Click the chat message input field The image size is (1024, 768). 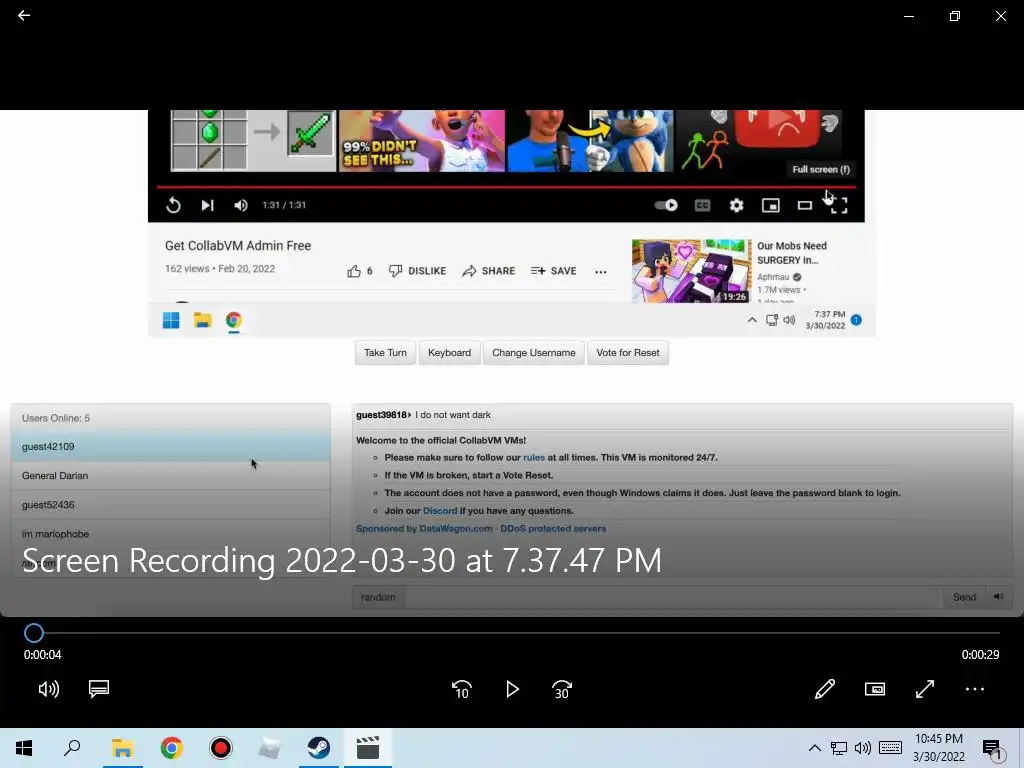click(673, 597)
